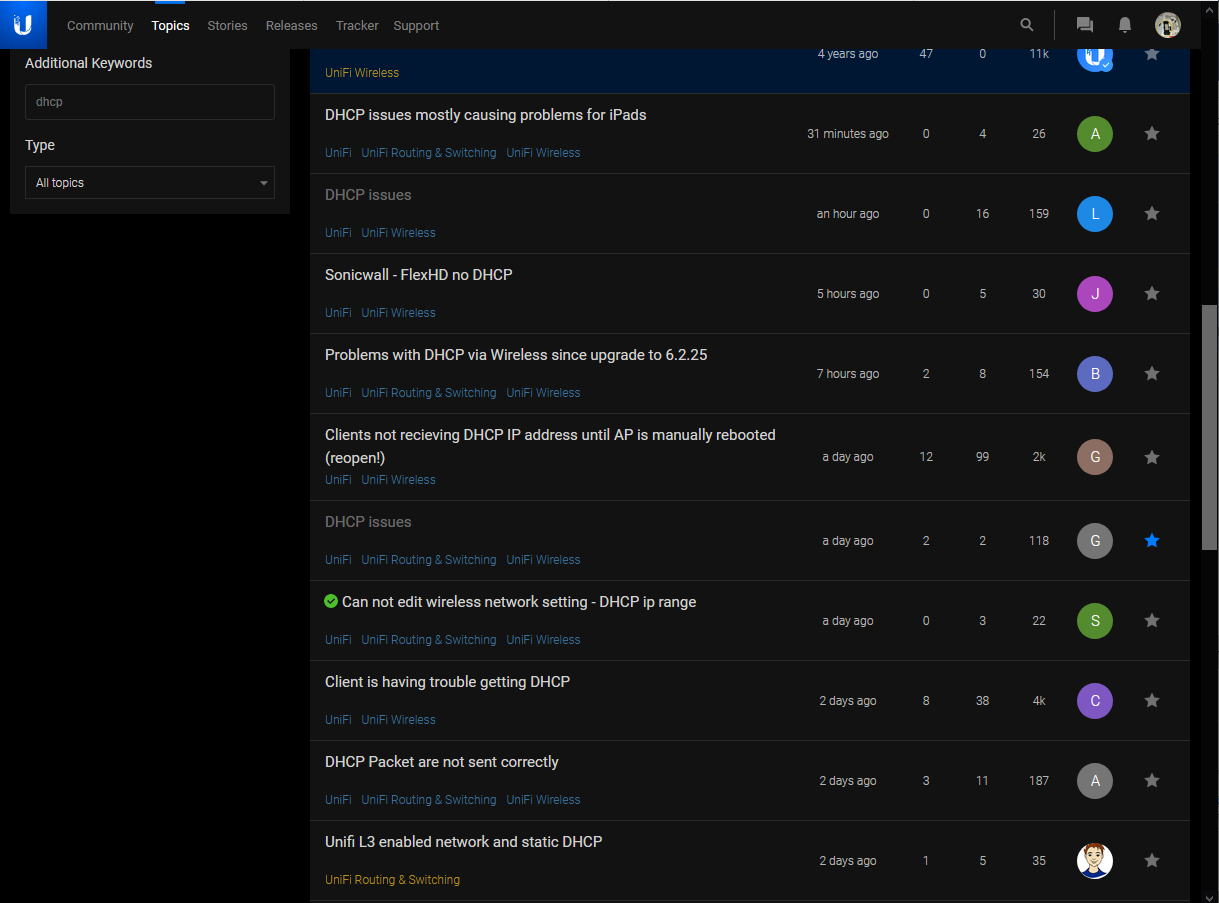Click the reply count '99'
Image resolution: width=1219 pixels, height=903 pixels.
point(982,457)
